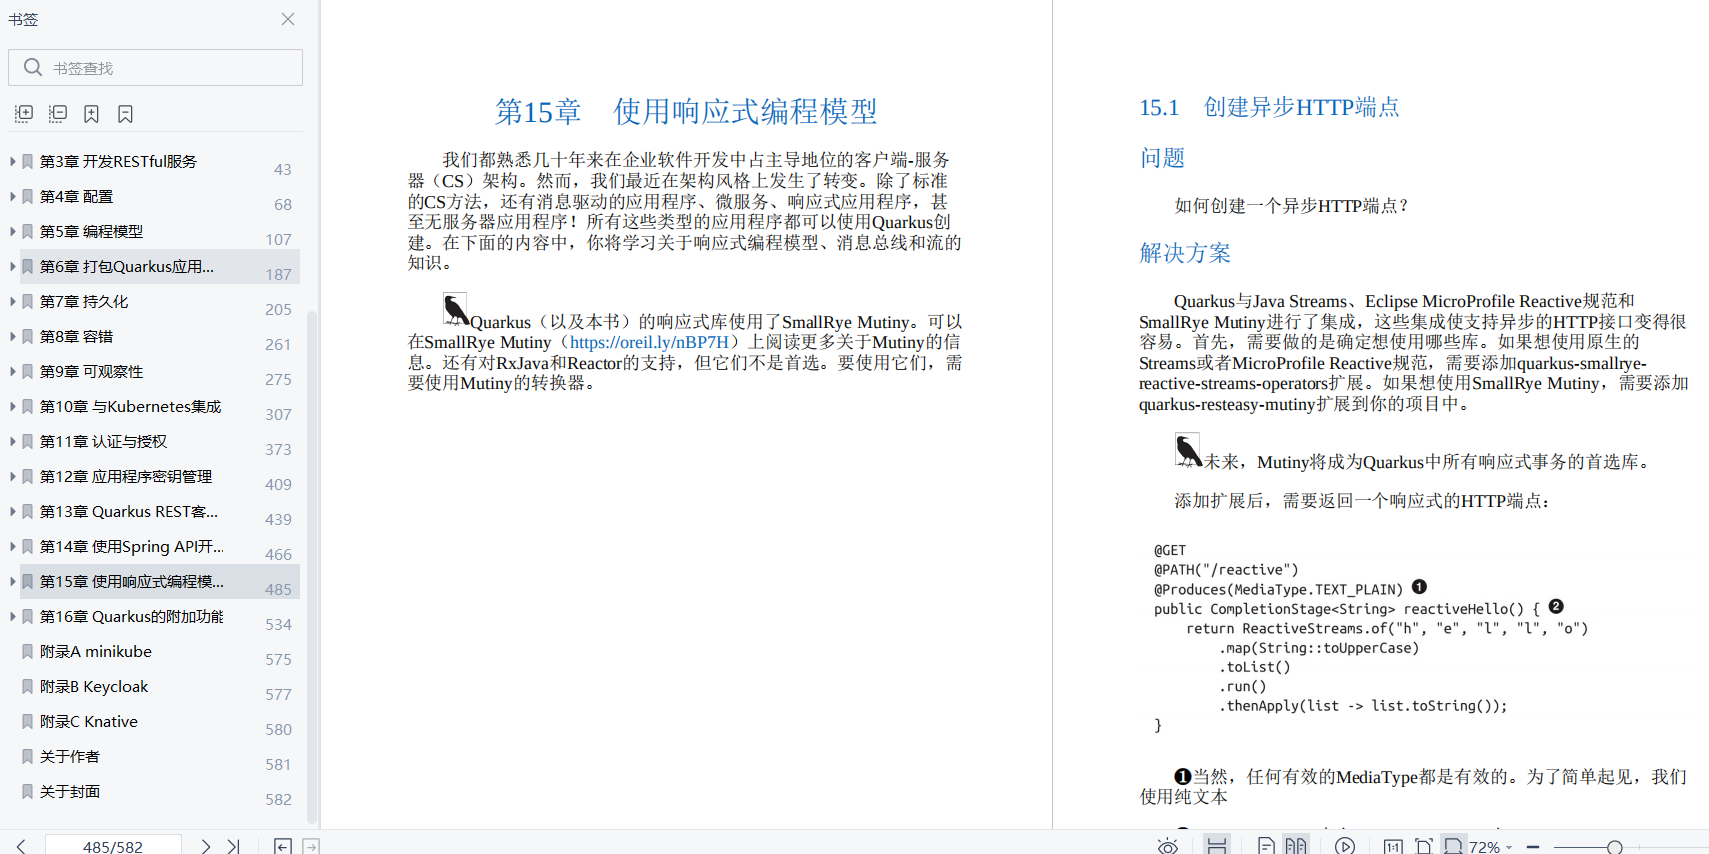This screenshot has height=854, width=1709.
Task: Set zoom to actual size 1:1
Action: (1393, 846)
